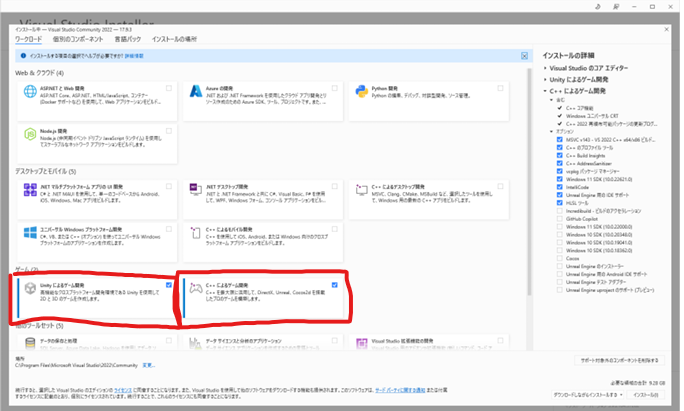Switch to the Workloads tab

pos(28,39)
